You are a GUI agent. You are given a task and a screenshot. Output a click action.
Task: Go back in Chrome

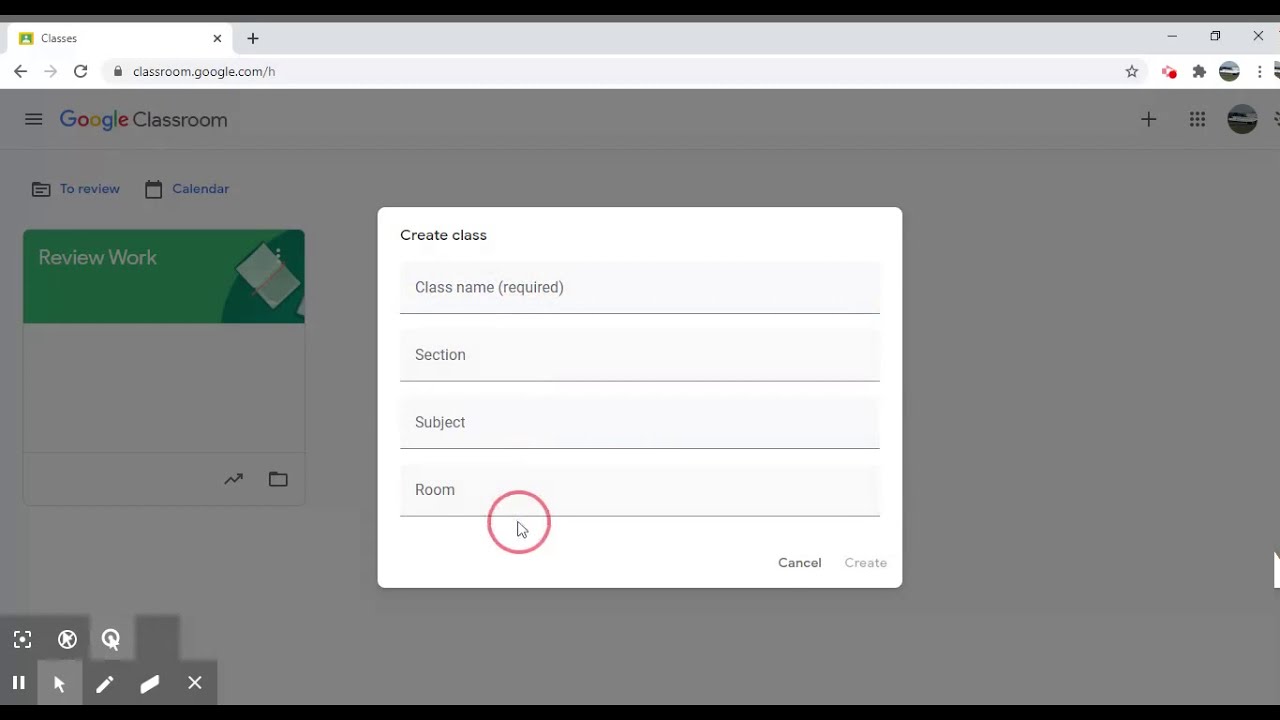(x=20, y=71)
